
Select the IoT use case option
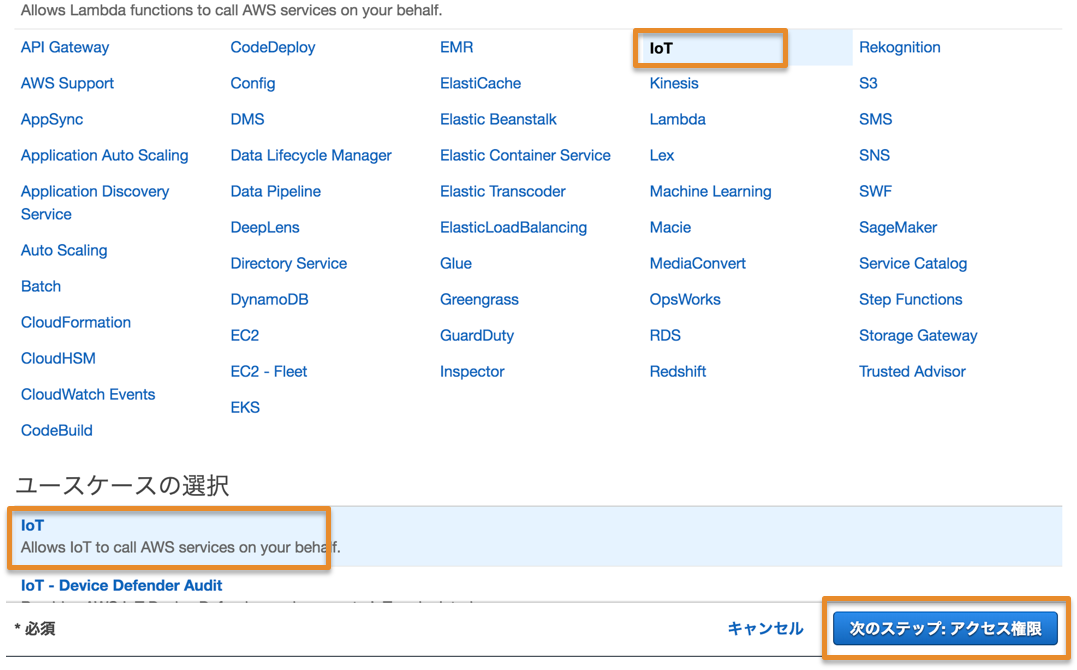tap(538, 537)
